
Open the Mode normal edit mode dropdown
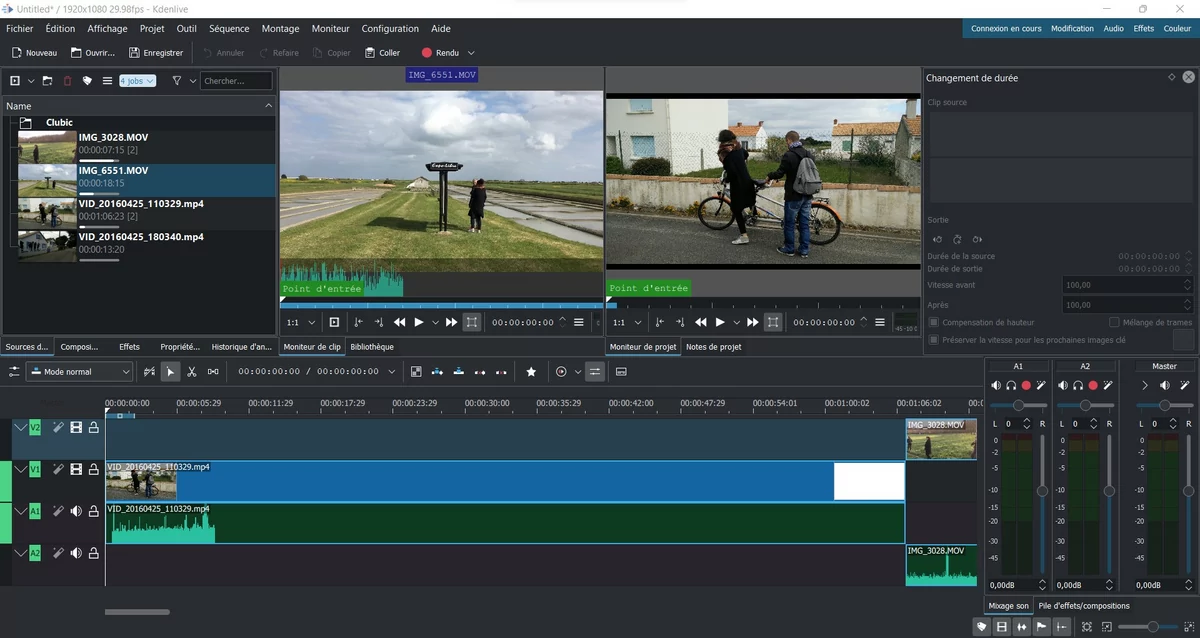tap(79, 372)
